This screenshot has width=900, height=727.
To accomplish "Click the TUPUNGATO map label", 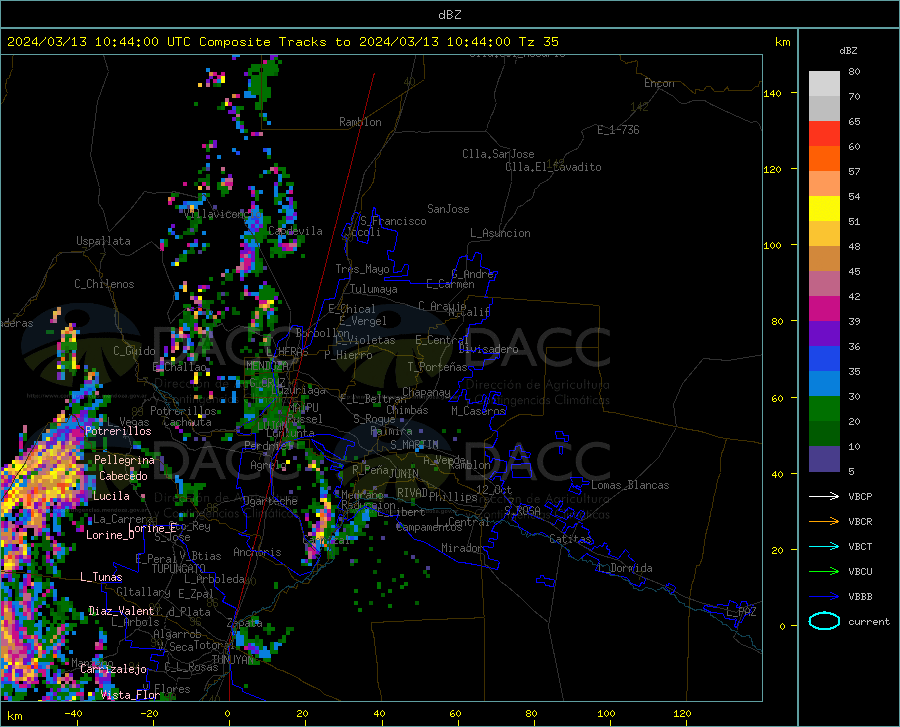I will (x=179, y=569).
